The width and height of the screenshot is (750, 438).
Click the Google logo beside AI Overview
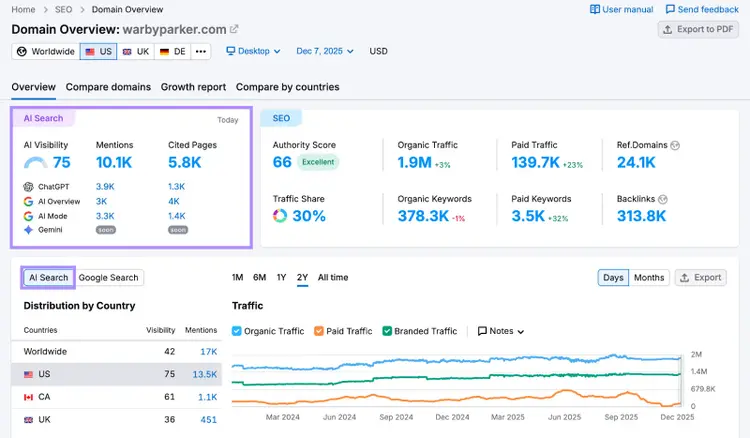coord(28,201)
